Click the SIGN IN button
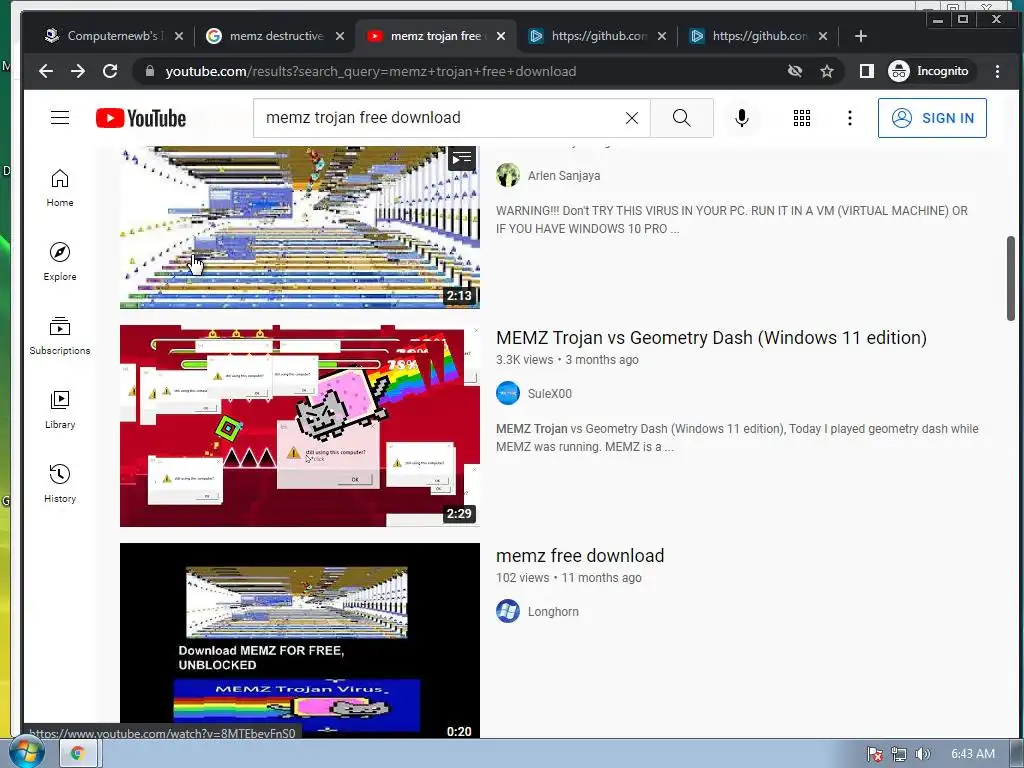This screenshot has width=1024, height=768. (932, 118)
